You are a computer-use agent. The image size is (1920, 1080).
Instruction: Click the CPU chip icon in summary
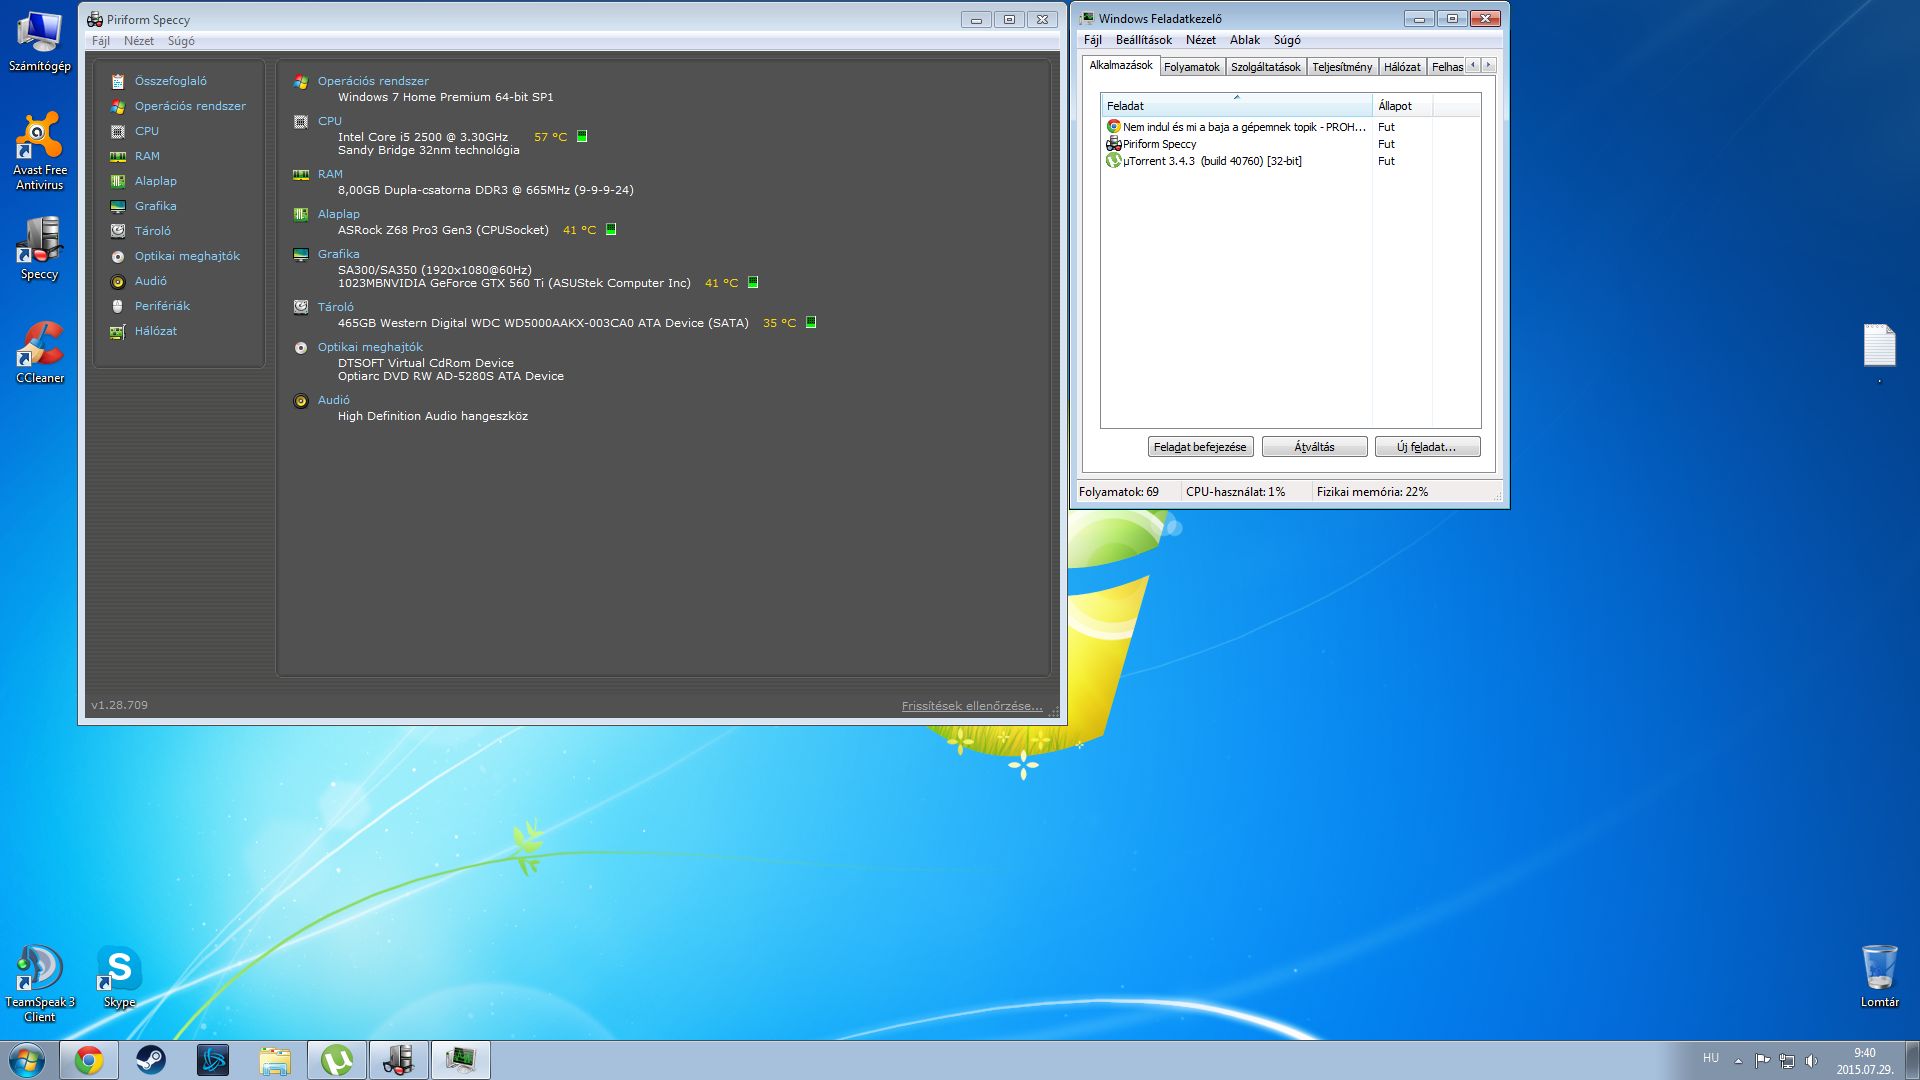tap(300, 122)
